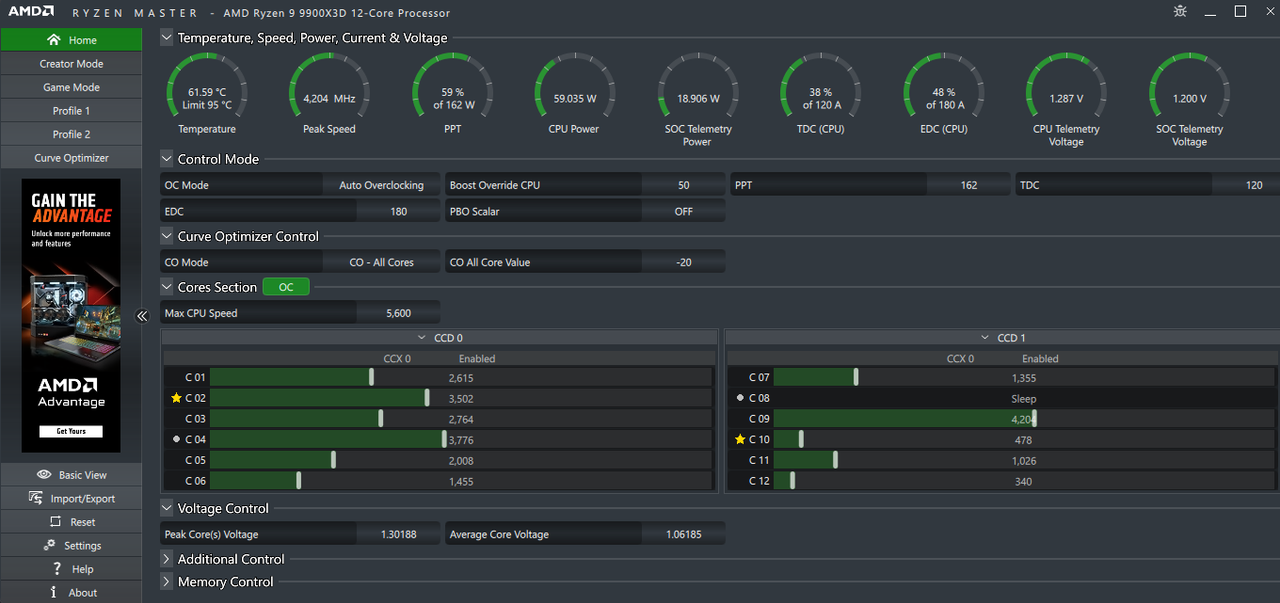Click the AMD Advantage ad banner image
This screenshot has width=1280, height=603.
(x=71, y=315)
